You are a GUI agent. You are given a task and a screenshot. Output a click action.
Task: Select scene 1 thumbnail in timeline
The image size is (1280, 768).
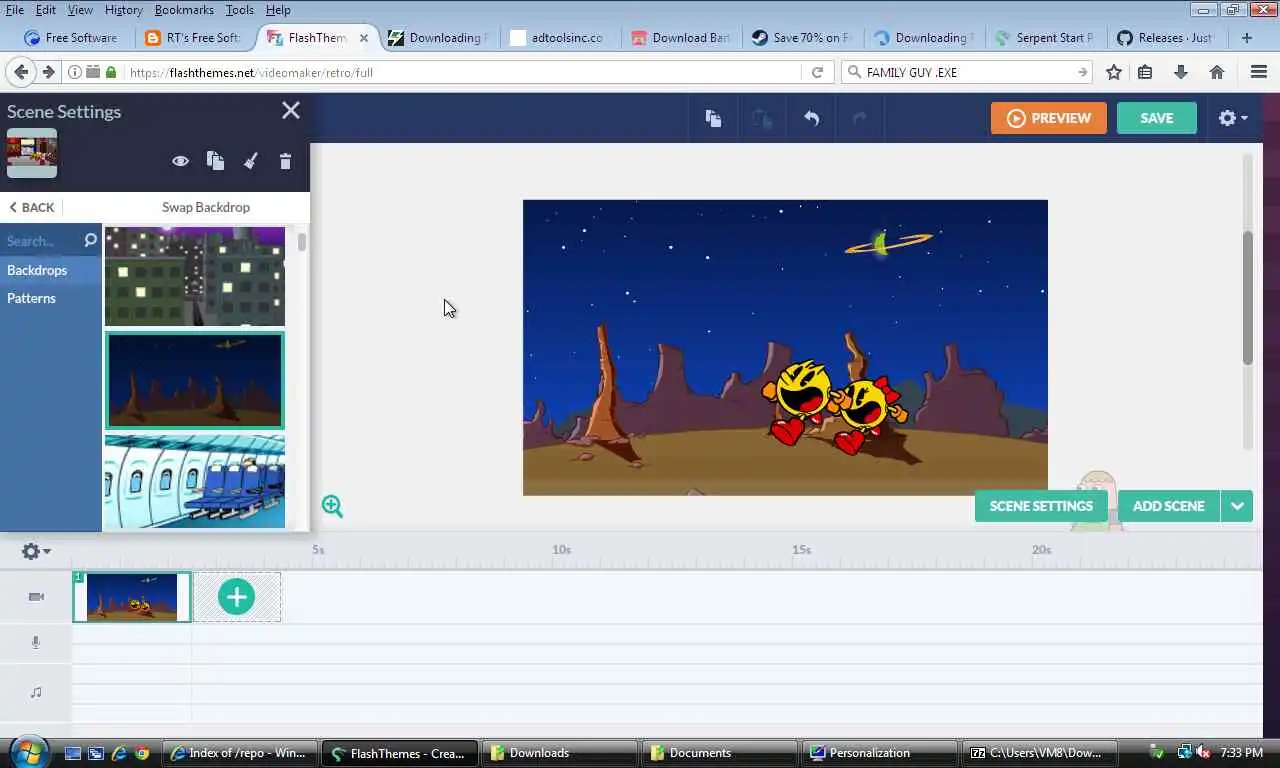point(132,597)
